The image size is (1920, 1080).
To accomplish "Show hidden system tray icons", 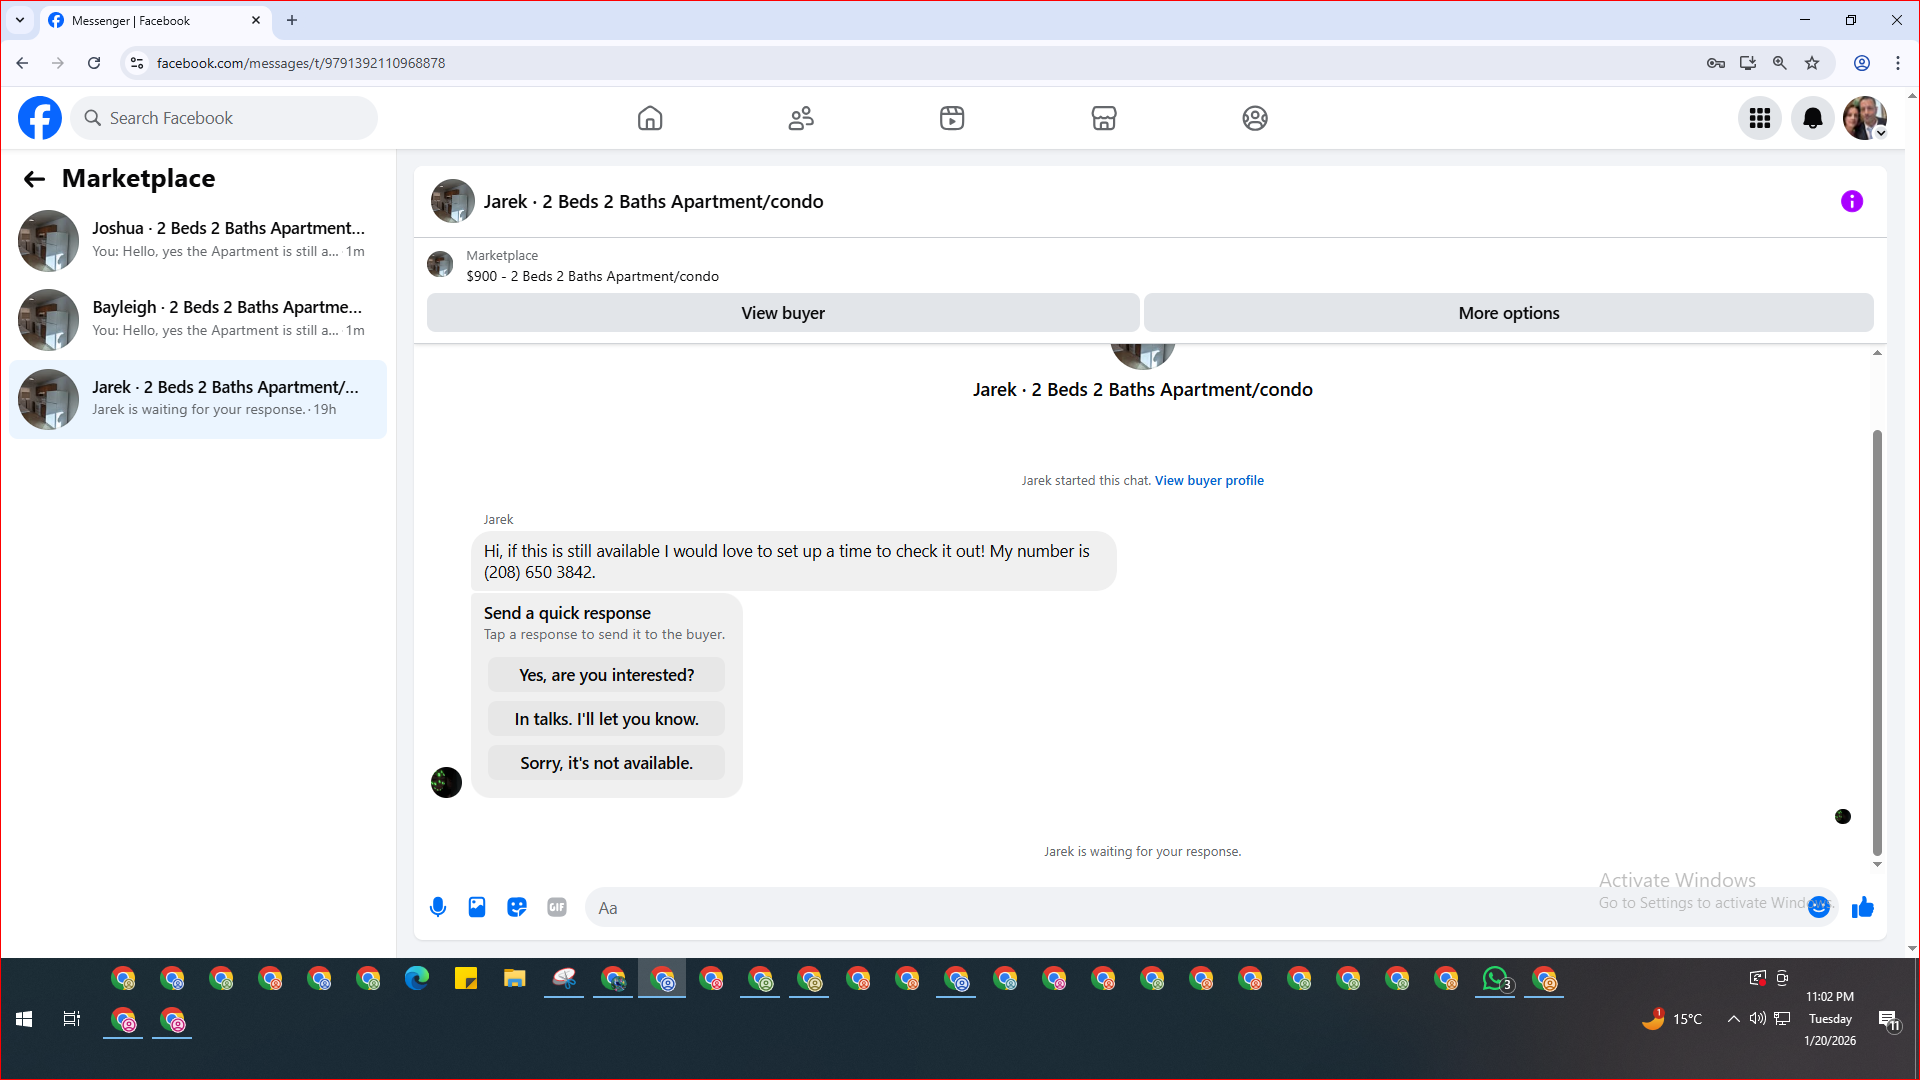I will (x=1734, y=1019).
